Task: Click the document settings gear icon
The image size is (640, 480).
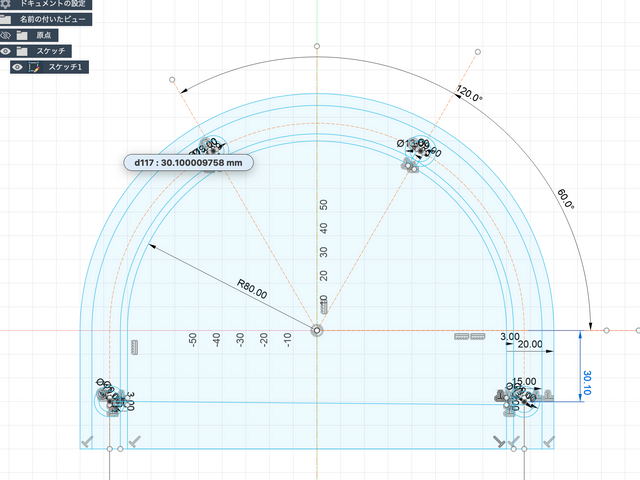Action: coord(5,4)
